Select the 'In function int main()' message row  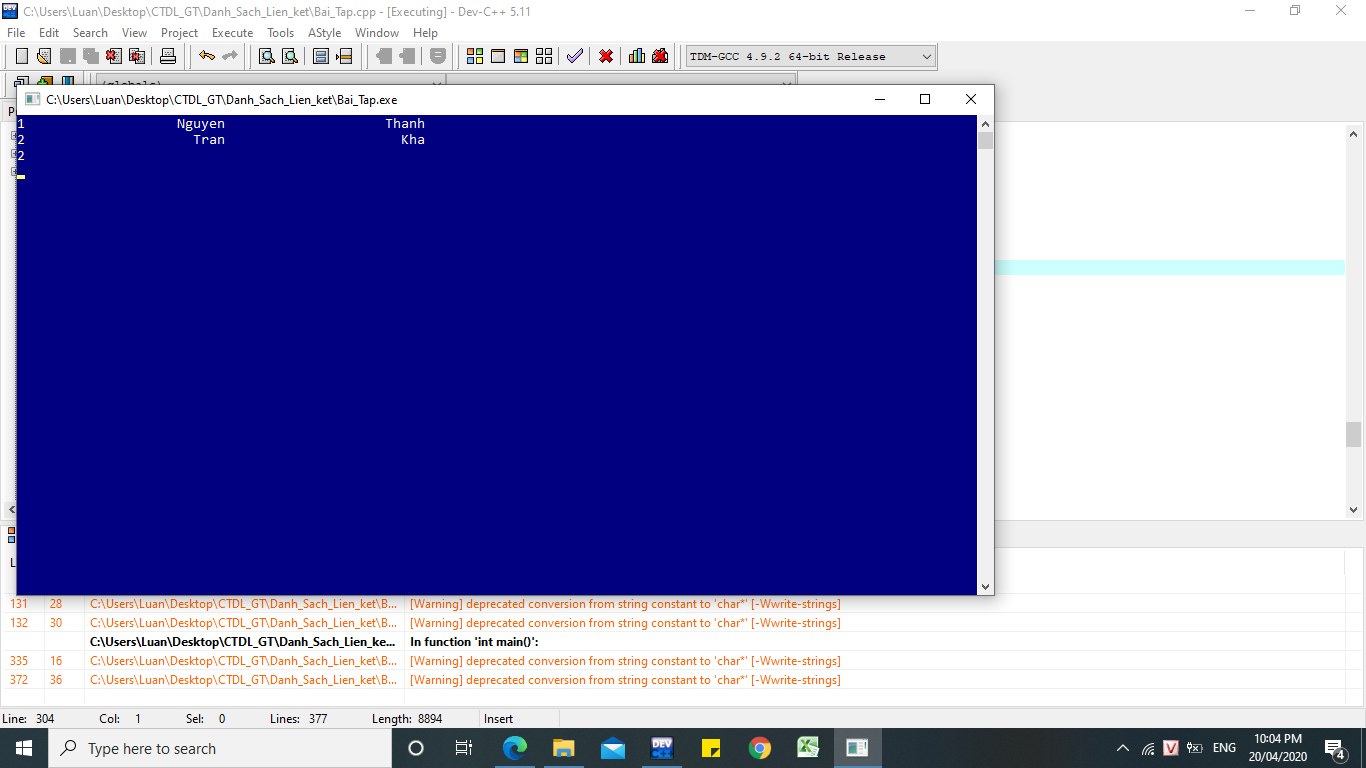474,642
